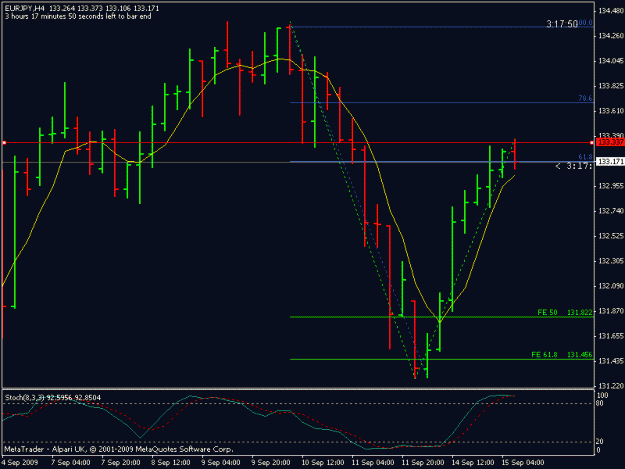Select the 131.870 price axis label
625x469 pixels.
click(611, 311)
